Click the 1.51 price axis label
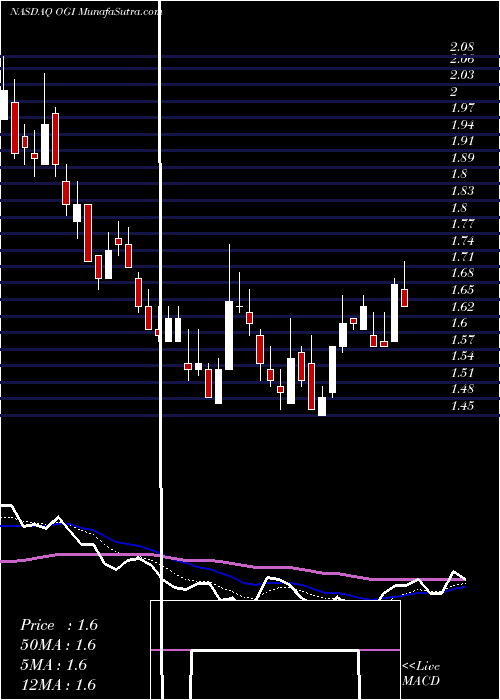This screenshot has height=700, width=500. point(462,372)
